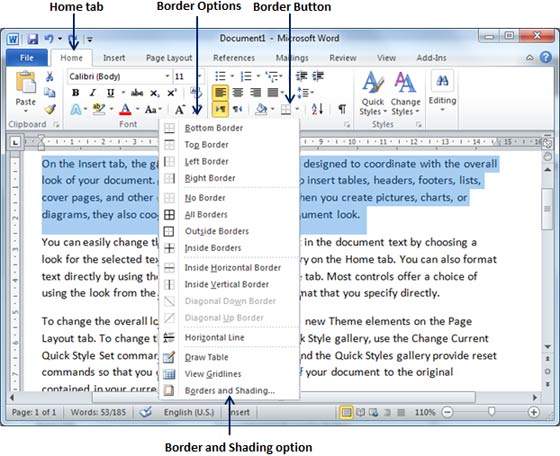Open Word Help question mark icon
The height and width of the screenshot is (456, 560).
[546, 57]
